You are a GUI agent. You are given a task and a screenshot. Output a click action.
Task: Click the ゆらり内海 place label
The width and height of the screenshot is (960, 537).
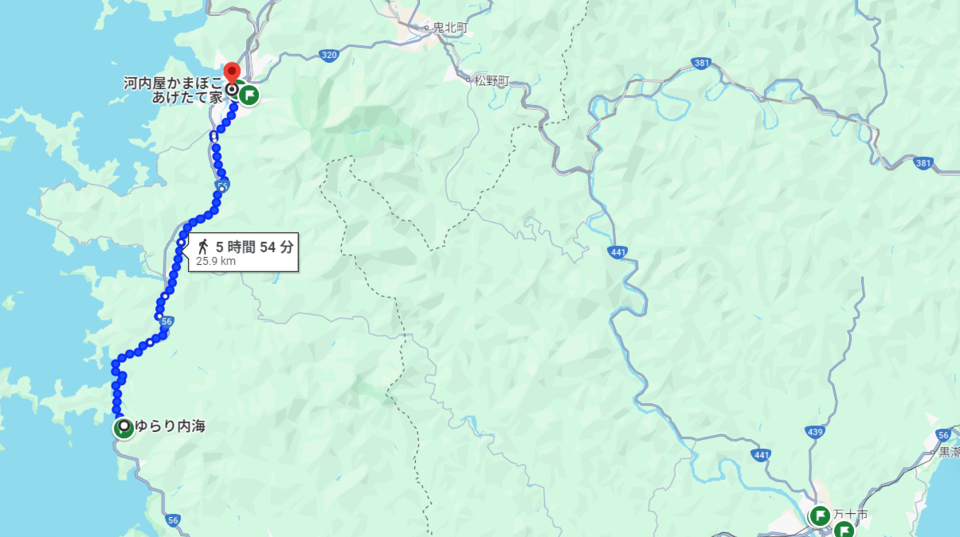(170, 426)
